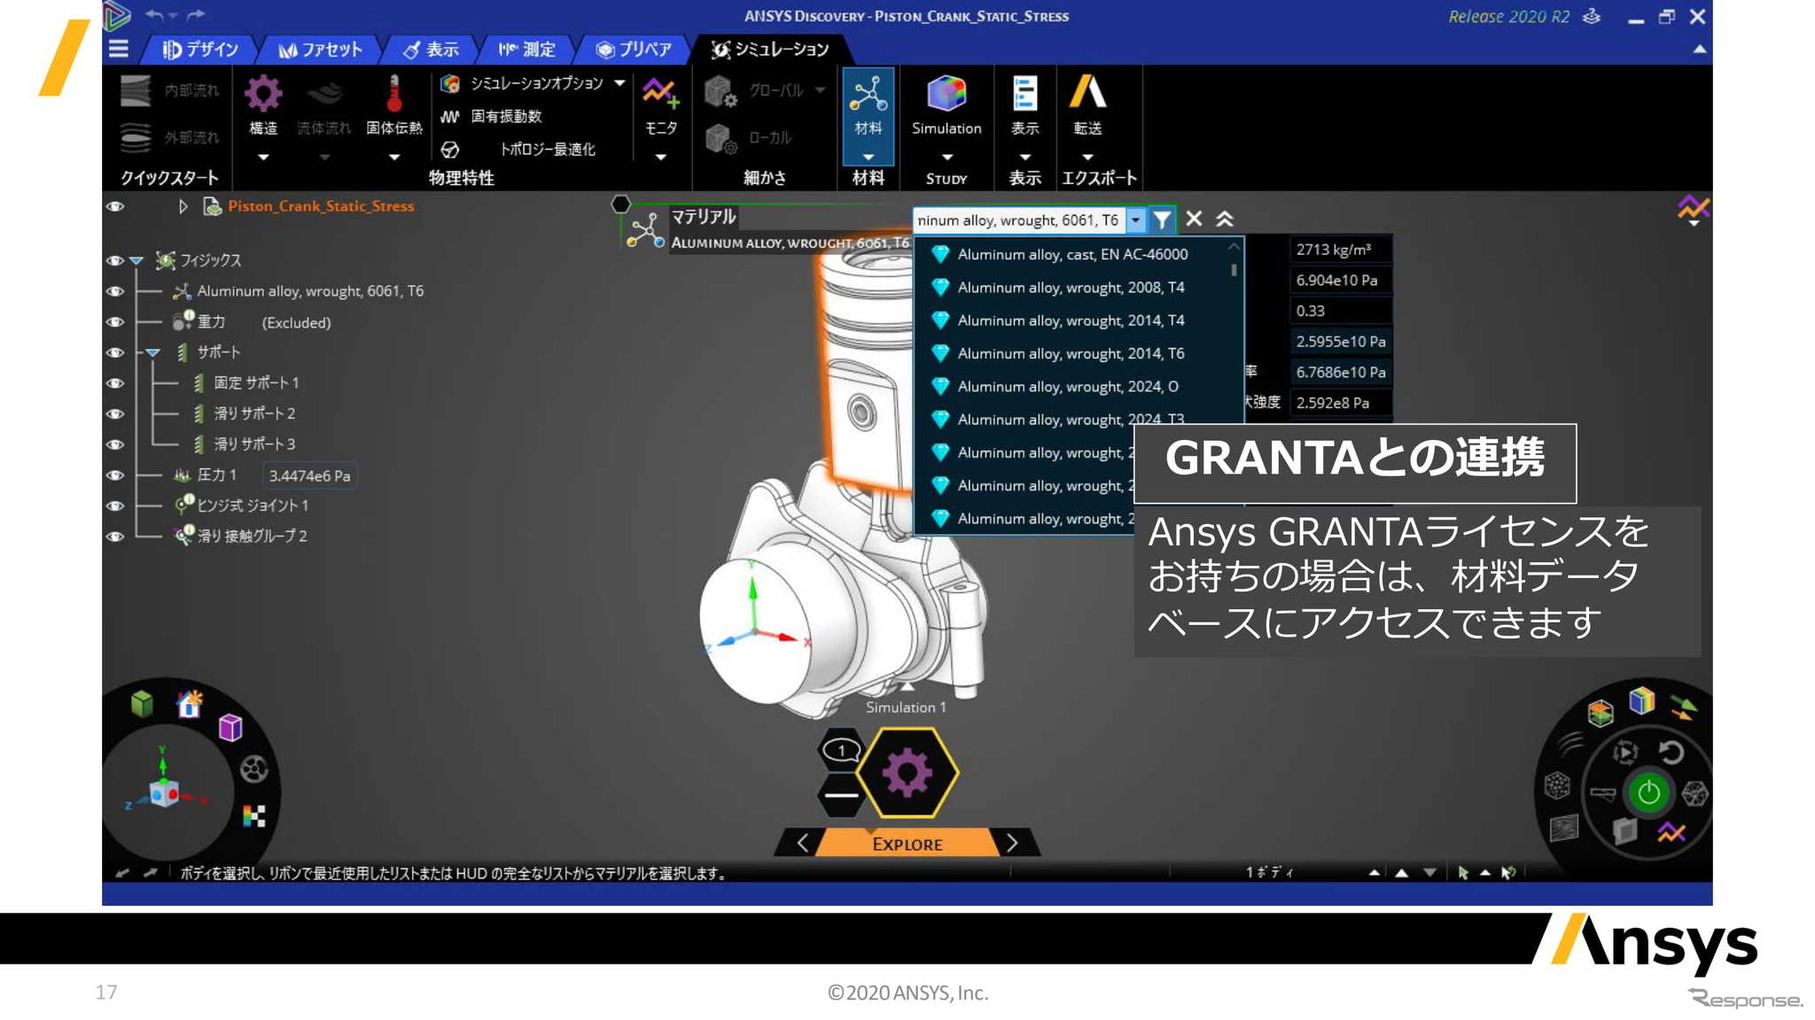Select the 固体伝熱 thermometer icon
The height and width of the screenshot is (1020, 1815).
tap(394, 95)
